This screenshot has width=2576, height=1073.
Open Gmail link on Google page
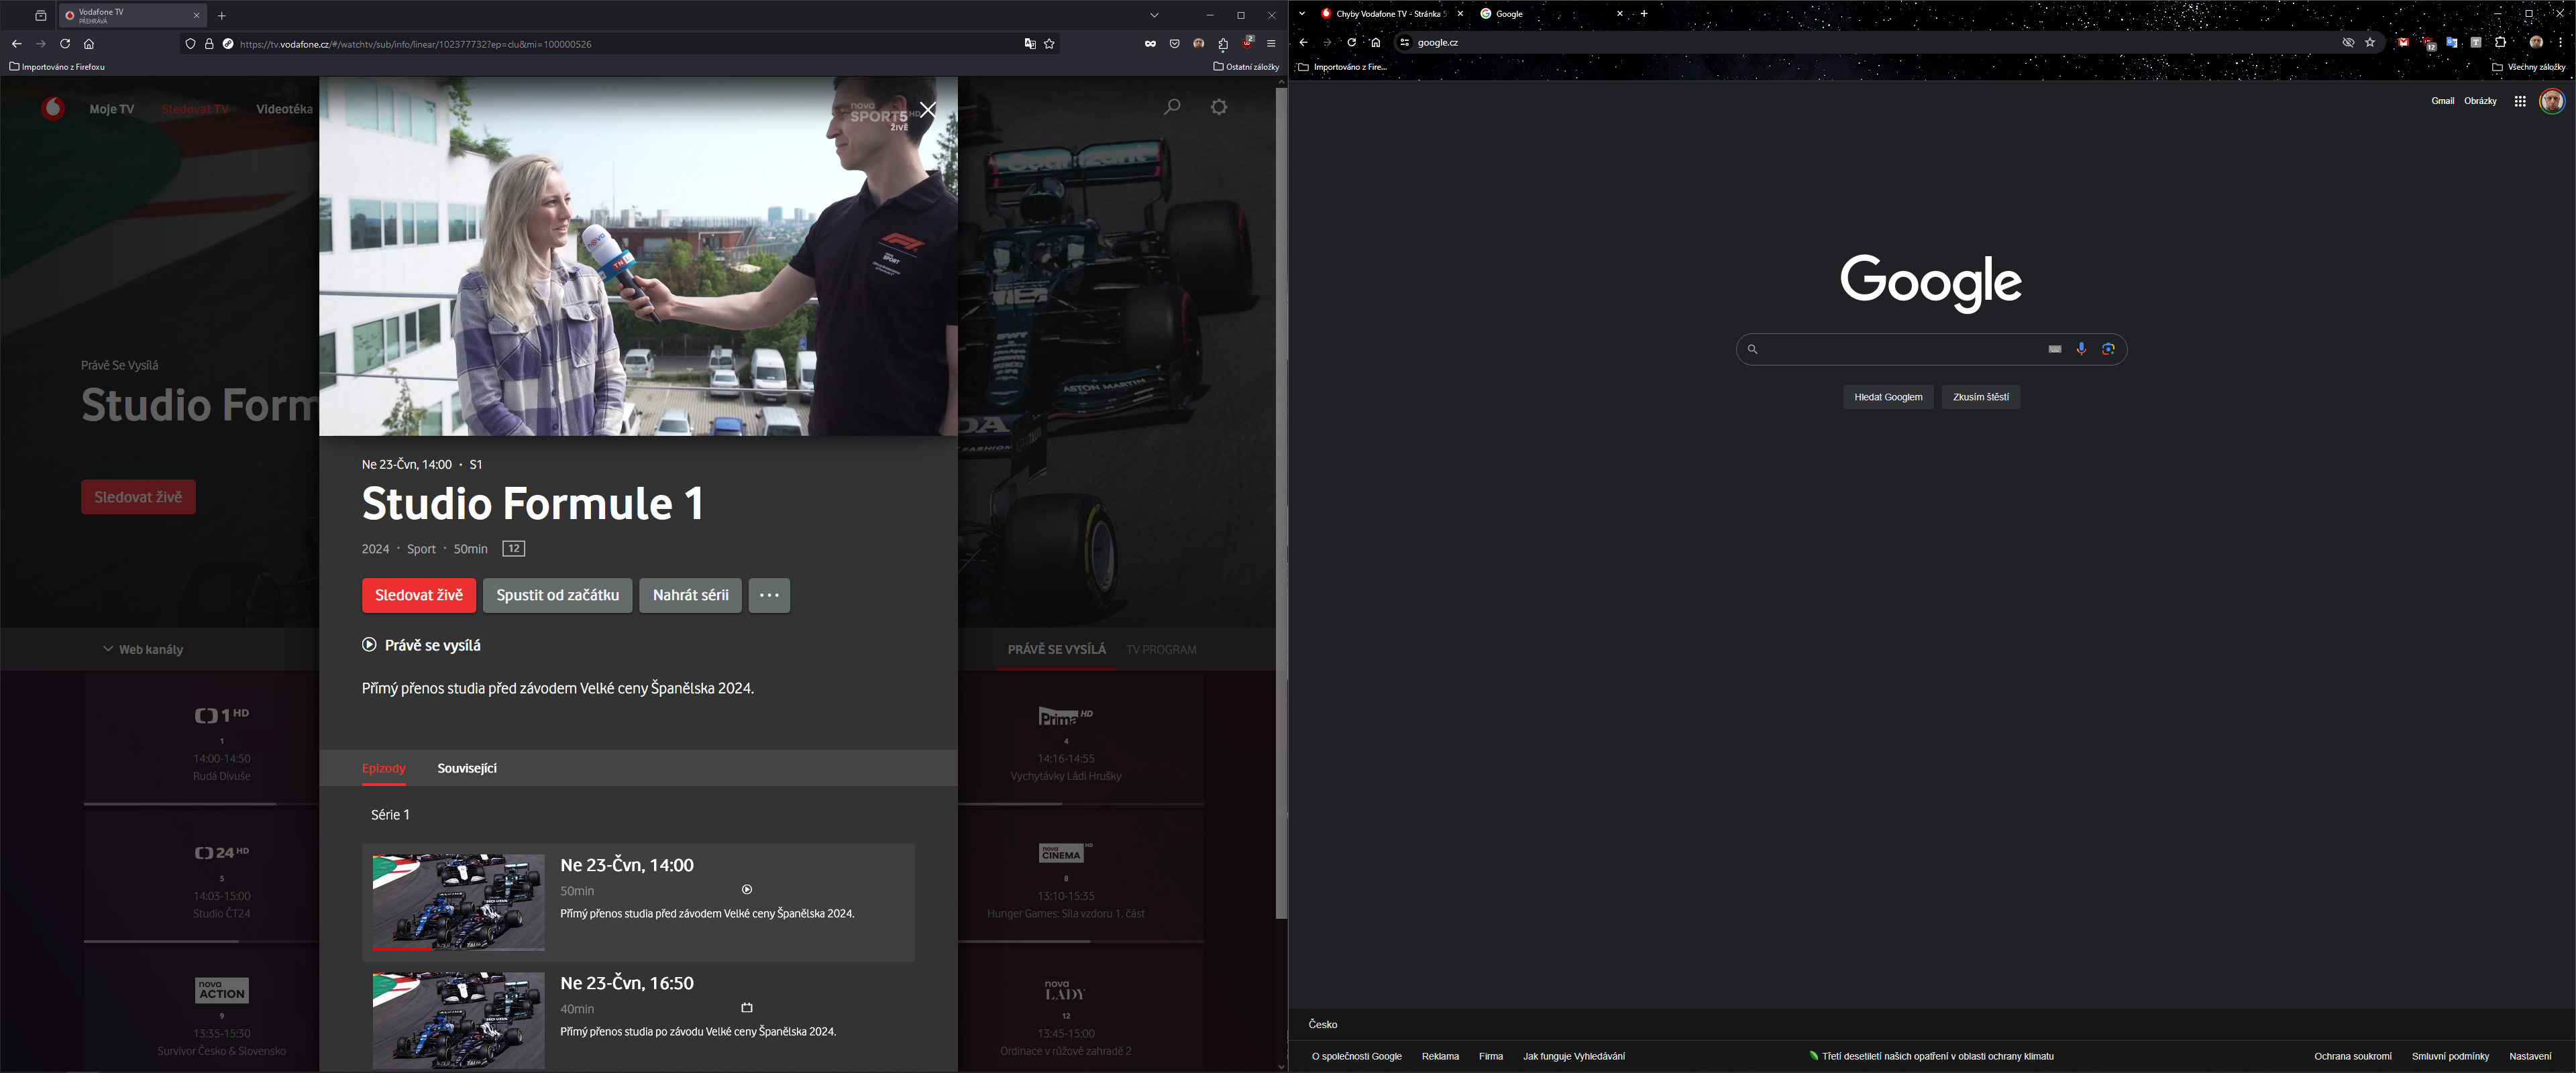[2442, 101]
